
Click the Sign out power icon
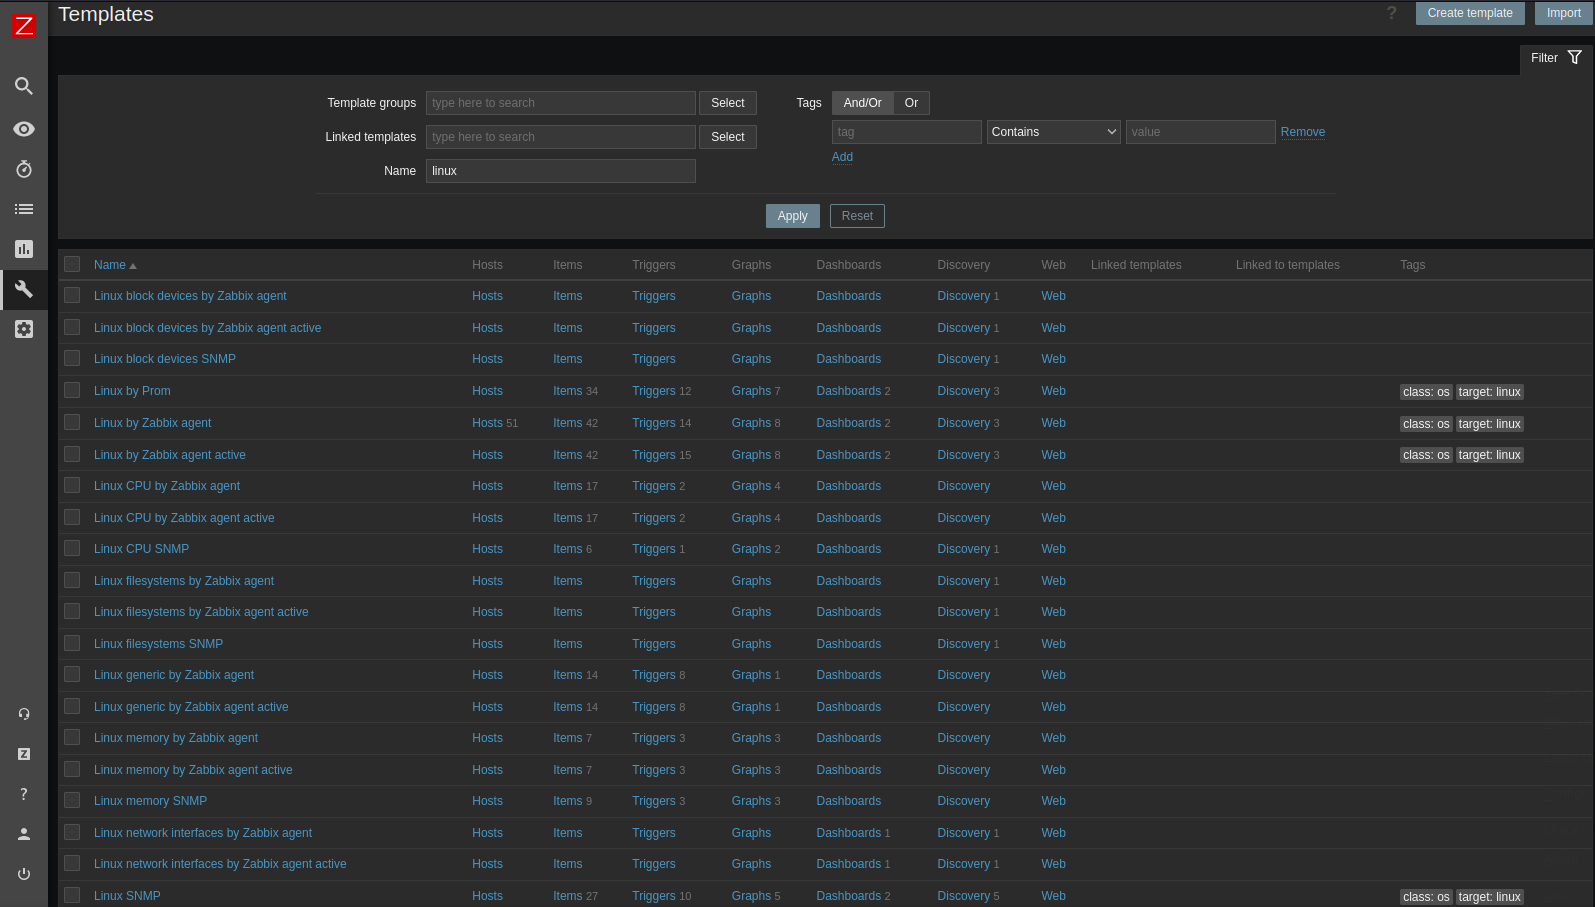point(24,874)
